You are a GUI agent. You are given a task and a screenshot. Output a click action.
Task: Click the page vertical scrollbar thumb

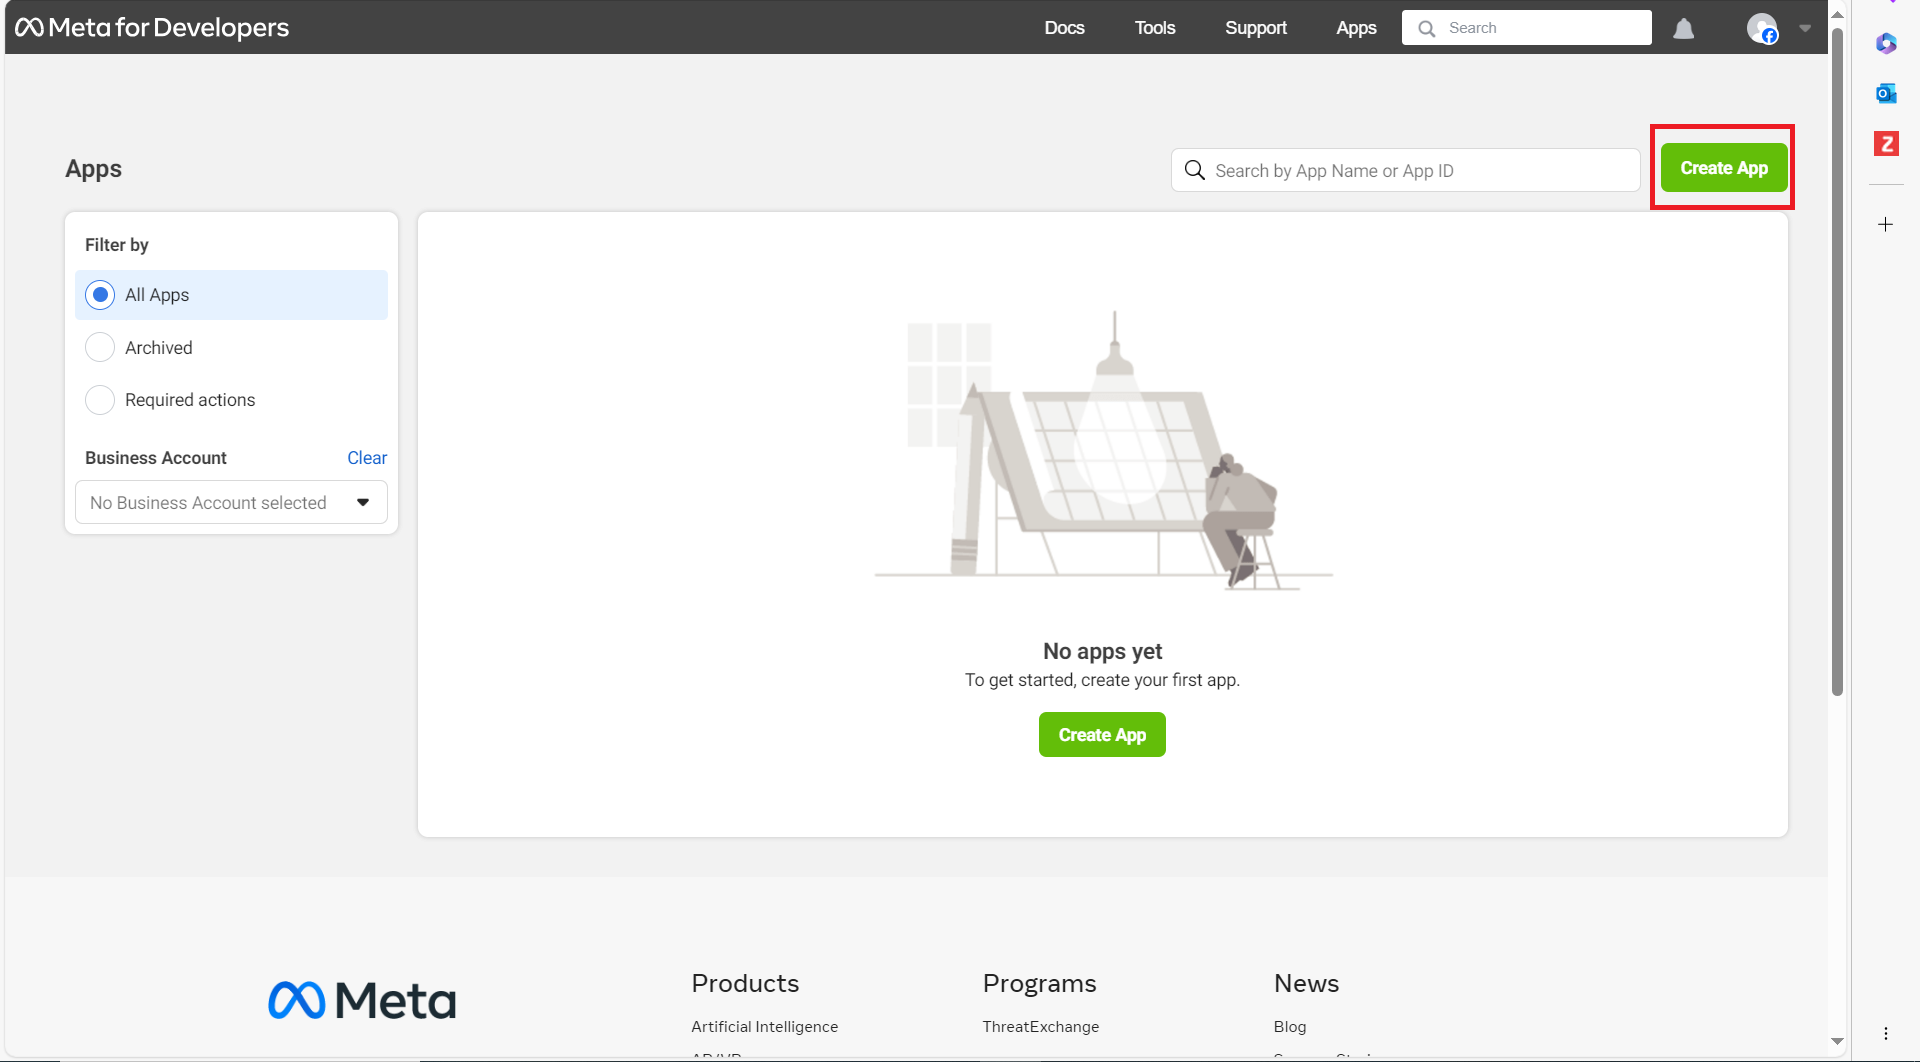pos(1837,362)
